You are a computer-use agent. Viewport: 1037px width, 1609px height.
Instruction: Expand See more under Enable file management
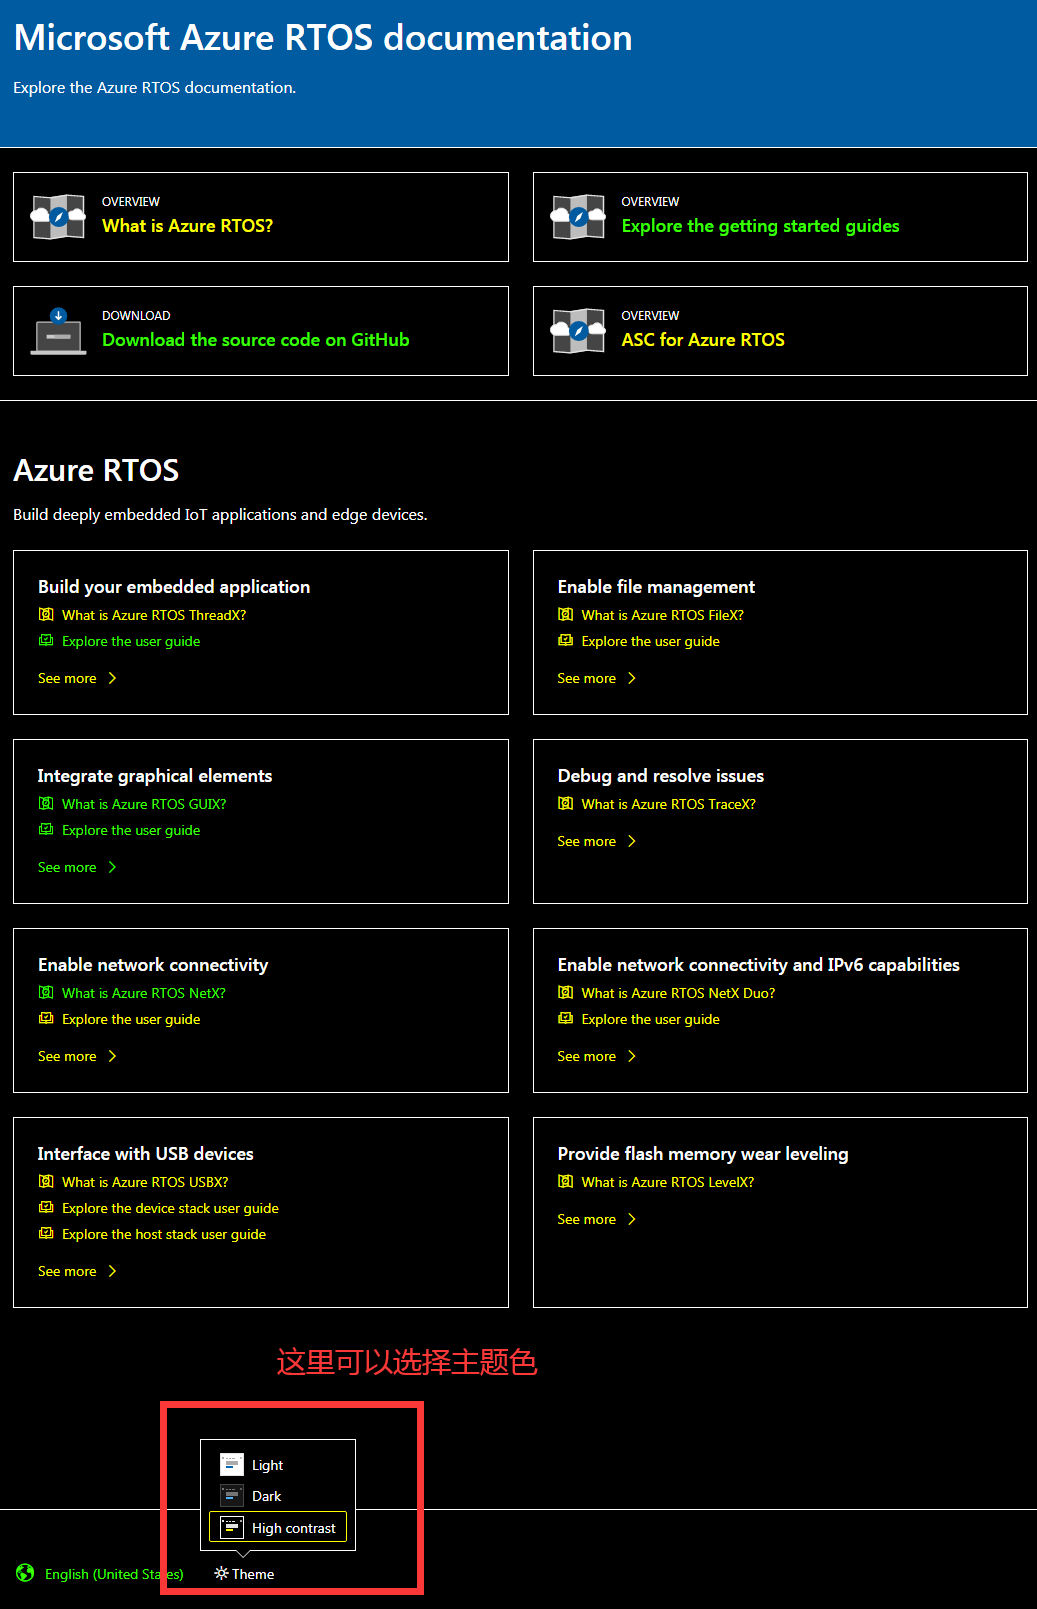point(597,678)
